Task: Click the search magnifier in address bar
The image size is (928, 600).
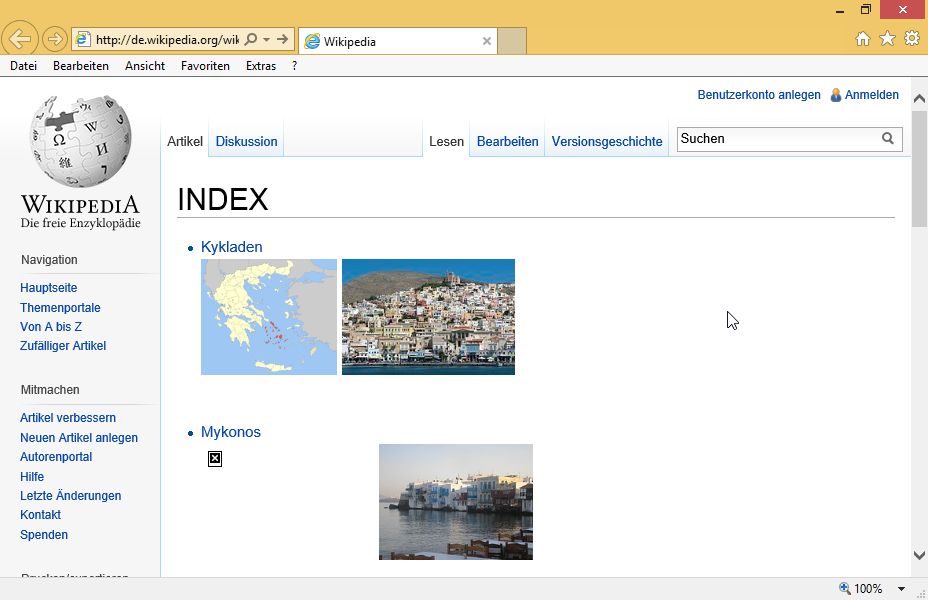Action: pyautogui.click(x=251, y=39)
